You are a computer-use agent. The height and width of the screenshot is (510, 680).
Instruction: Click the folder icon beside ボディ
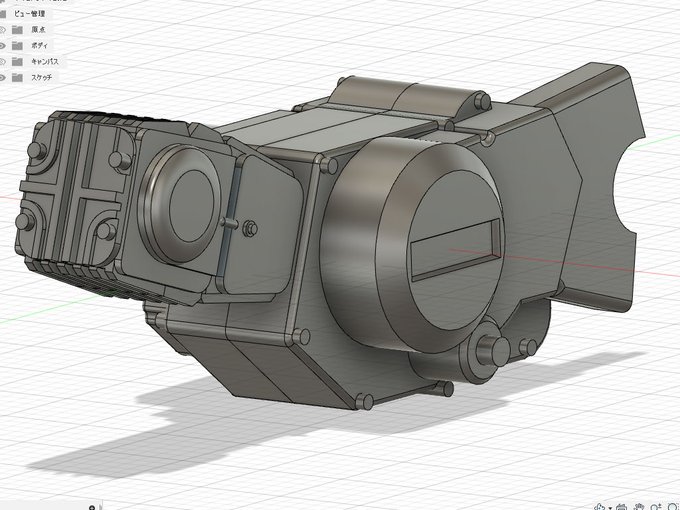pyautogui.click(x=17, y=46)
